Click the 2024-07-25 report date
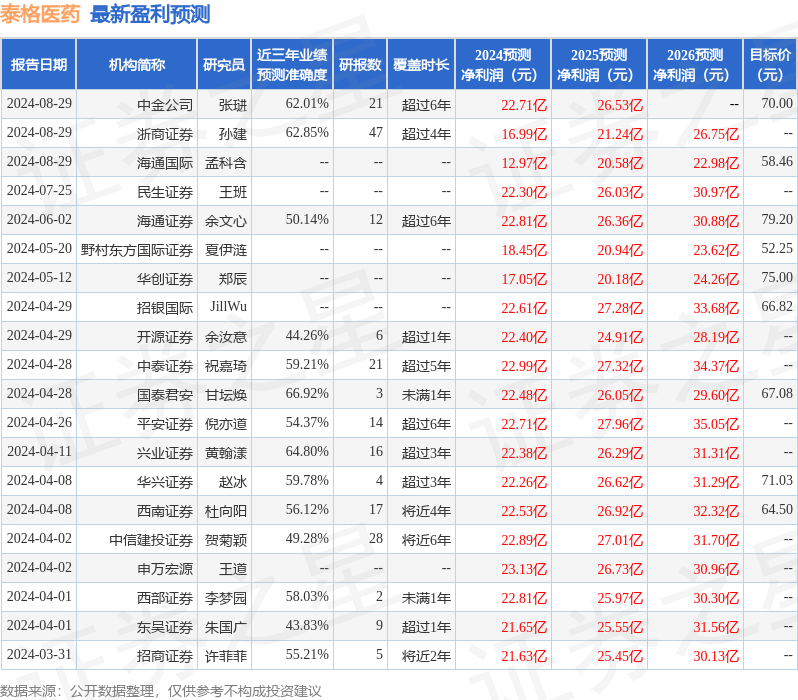This screenshot has width=798, height=700. pos(39,190)
